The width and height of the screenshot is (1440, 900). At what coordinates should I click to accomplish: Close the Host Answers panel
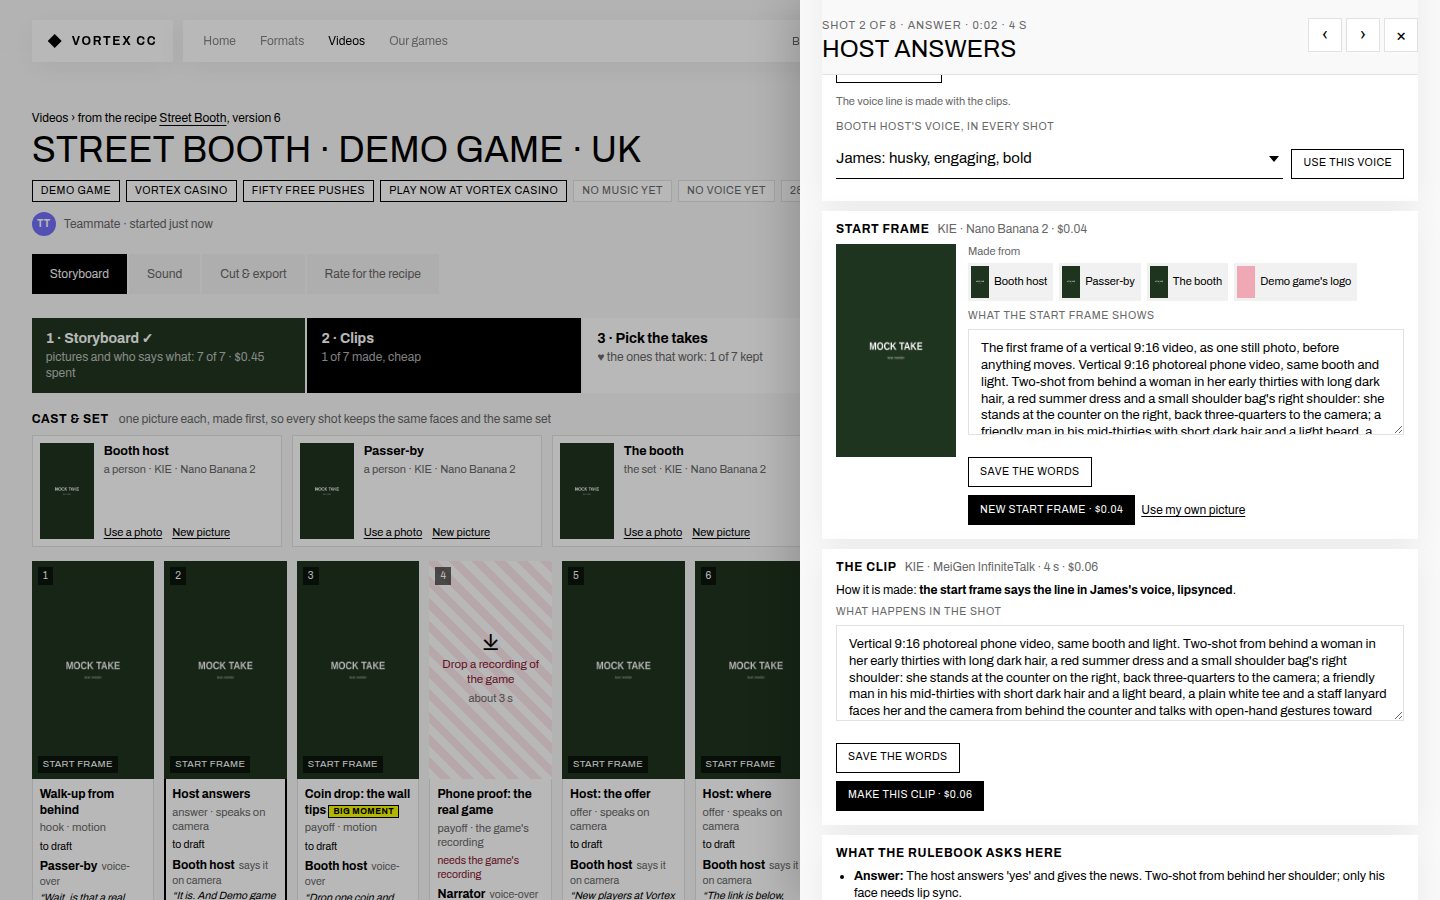click(x=1401, y=35)
